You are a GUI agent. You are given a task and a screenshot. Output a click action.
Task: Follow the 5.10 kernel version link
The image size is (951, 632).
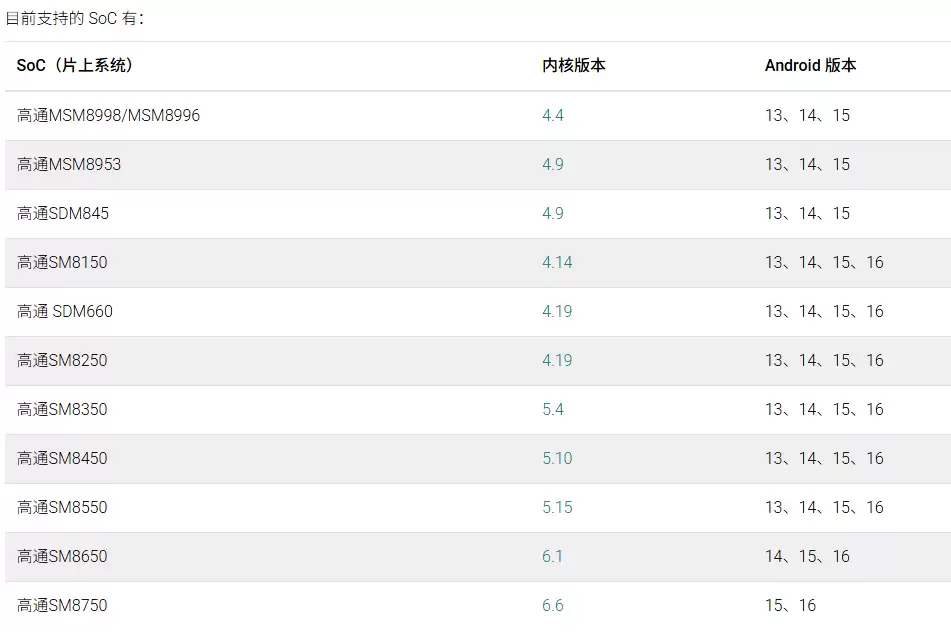click(557, 459)
